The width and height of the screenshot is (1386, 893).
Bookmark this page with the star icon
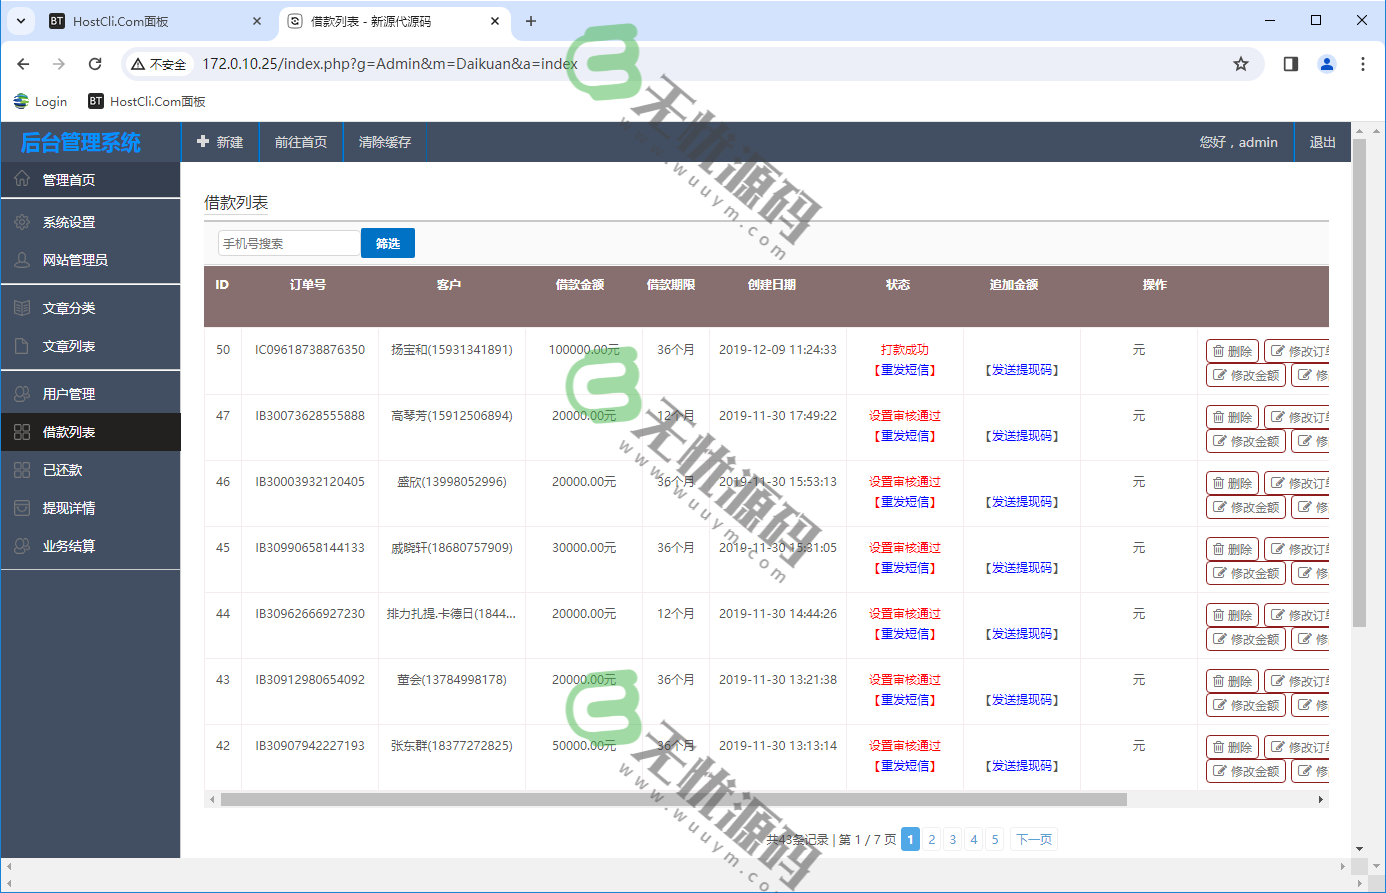(x=1240, y=64)
